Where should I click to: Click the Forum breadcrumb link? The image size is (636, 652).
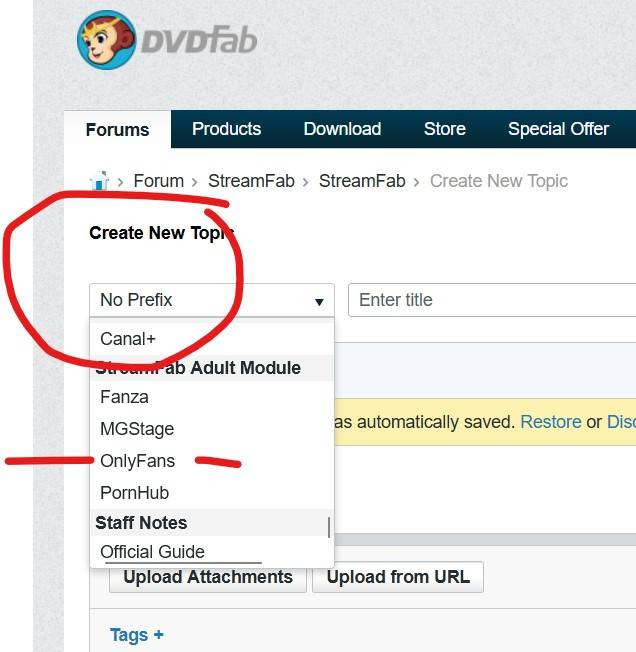tap(159, 181)
